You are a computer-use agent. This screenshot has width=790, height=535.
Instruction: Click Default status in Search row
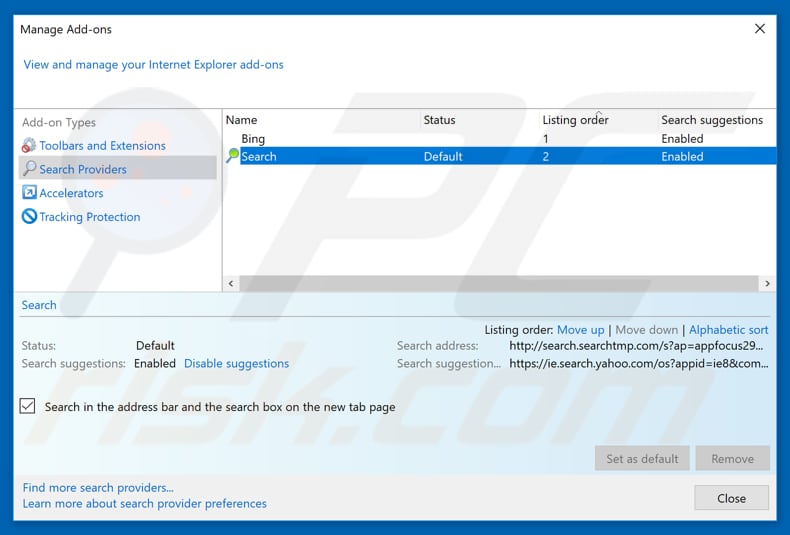pos(443,156)
